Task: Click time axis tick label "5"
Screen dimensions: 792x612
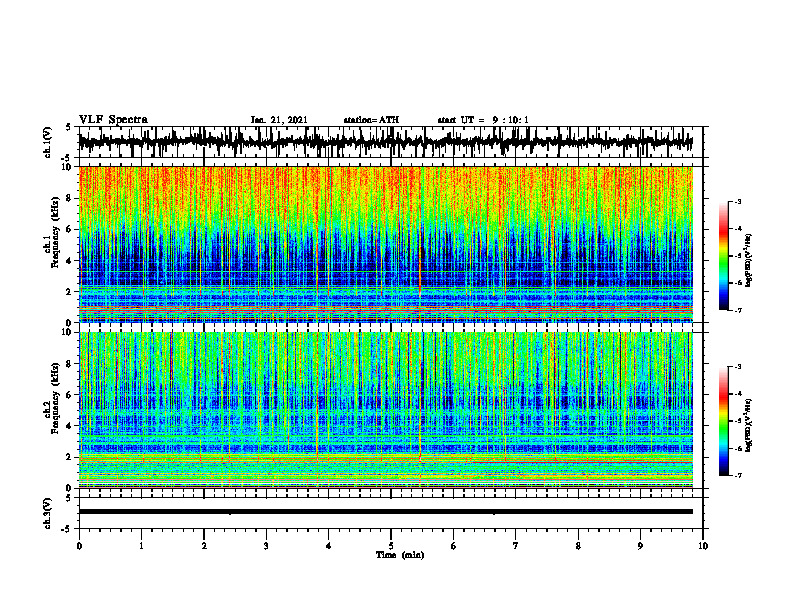Action: (391, 546)
